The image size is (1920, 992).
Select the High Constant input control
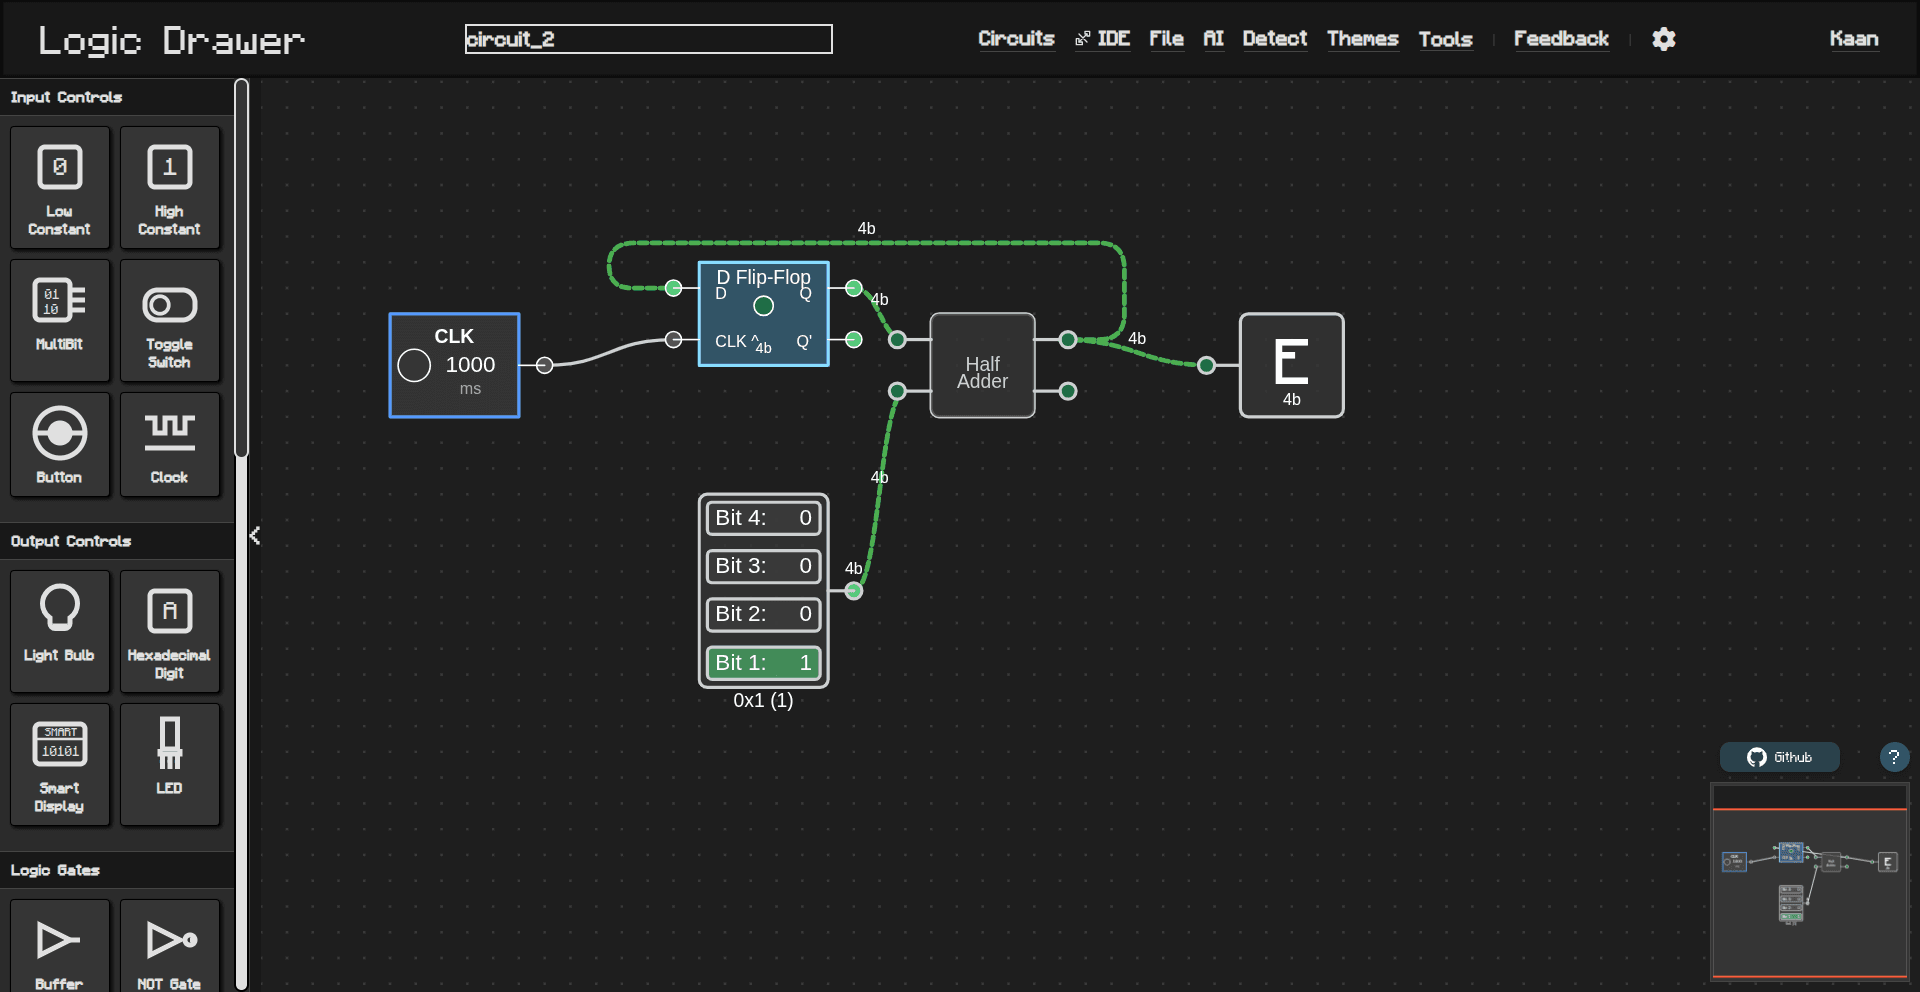(169, 187)
